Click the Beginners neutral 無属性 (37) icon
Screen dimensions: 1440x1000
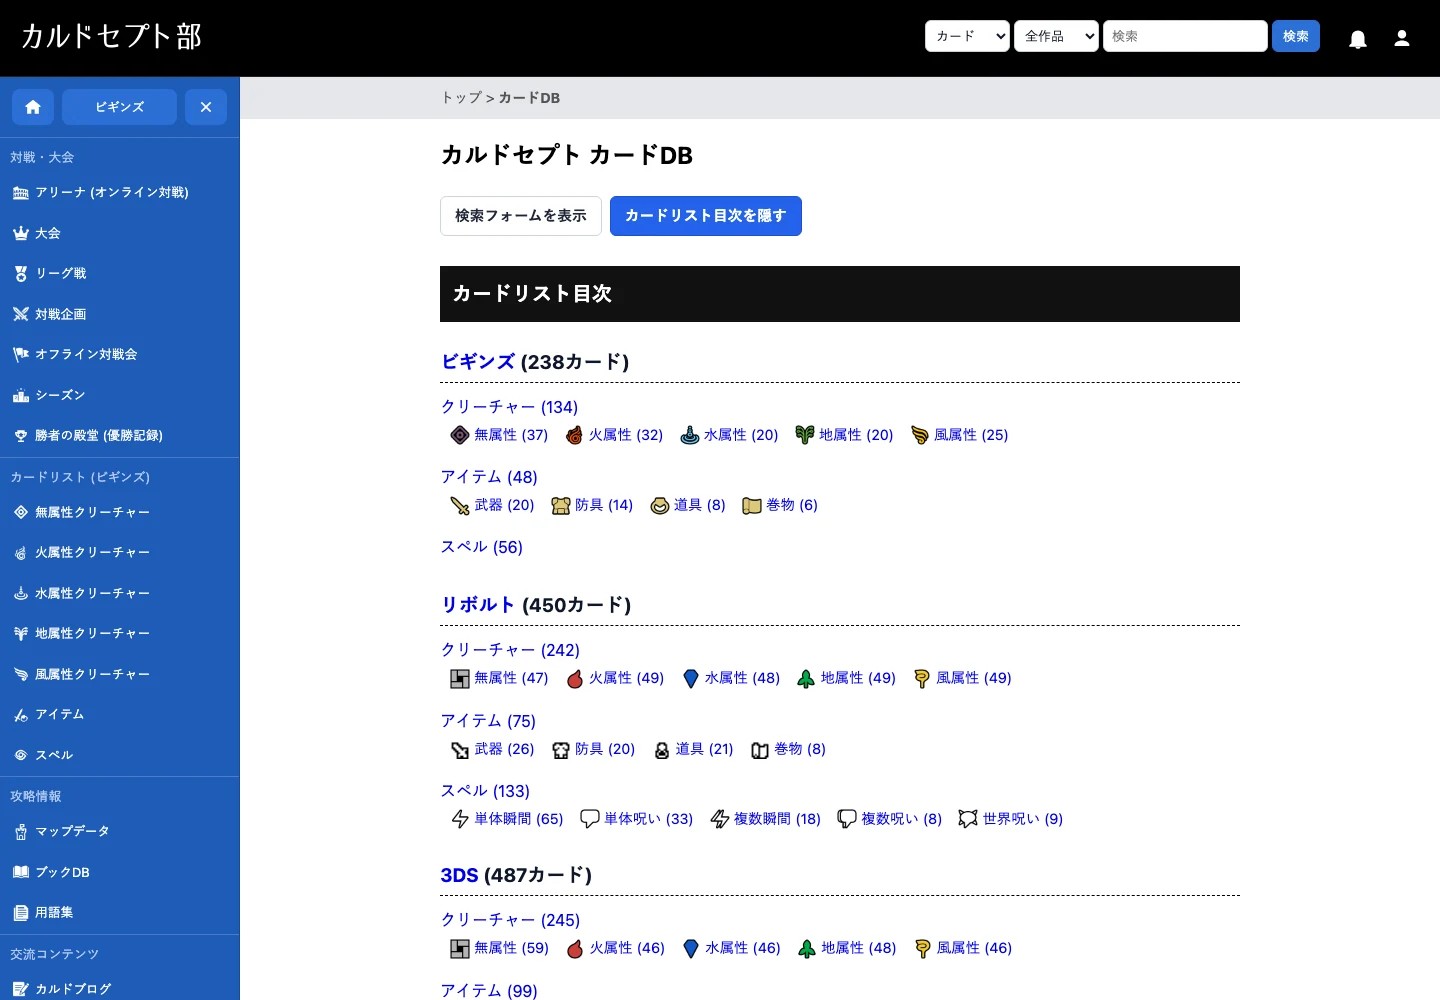click(460, 435)
